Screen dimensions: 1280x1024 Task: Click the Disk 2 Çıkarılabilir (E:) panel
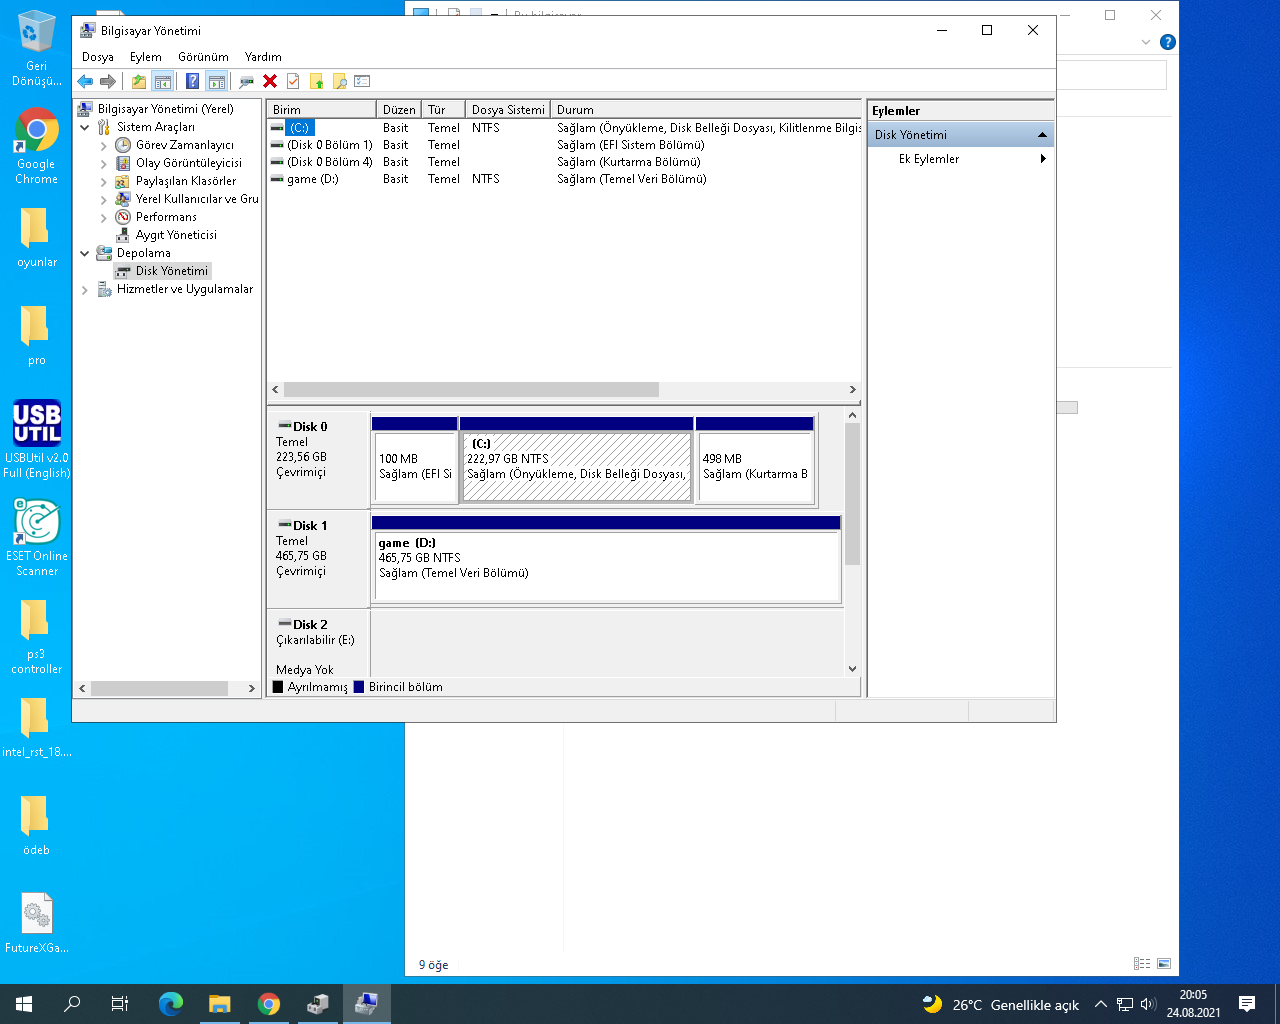[x=318, y=644]
